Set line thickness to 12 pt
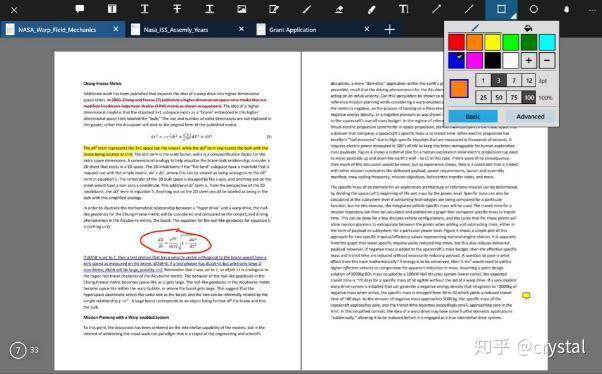The height and width of the screenshot is (374, 602). coord(529,81)
